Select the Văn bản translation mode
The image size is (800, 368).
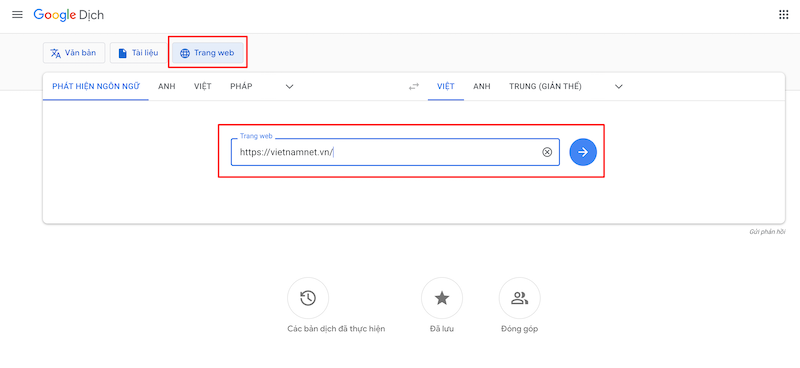pyautogui.click(x=74, y=53)
